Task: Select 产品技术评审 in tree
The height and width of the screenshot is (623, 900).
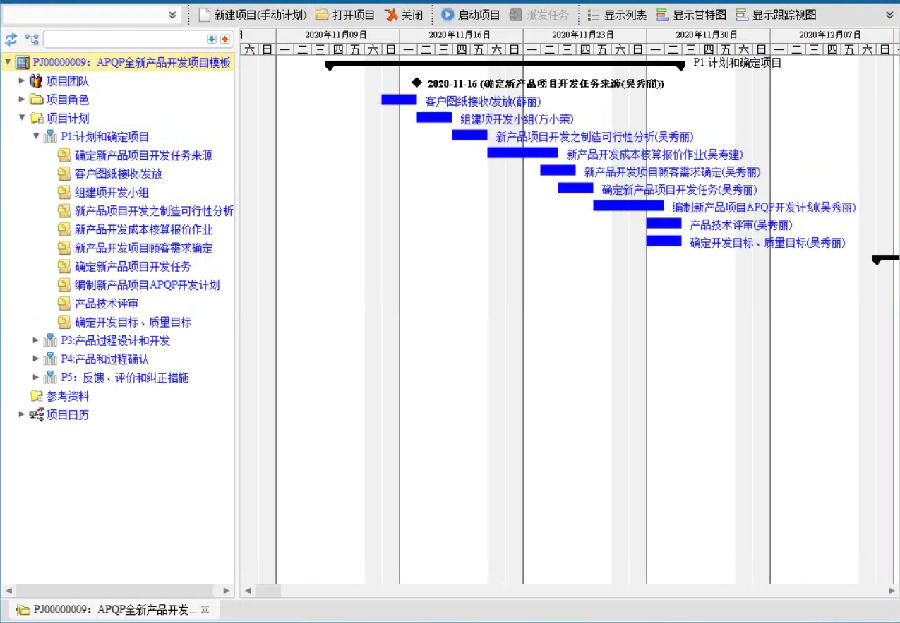Action: click(107, 303)
